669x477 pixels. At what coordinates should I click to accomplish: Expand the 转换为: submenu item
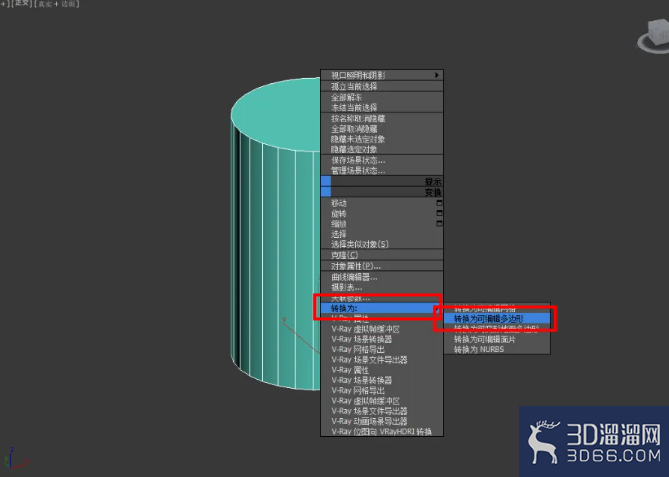tap(382, 308)
